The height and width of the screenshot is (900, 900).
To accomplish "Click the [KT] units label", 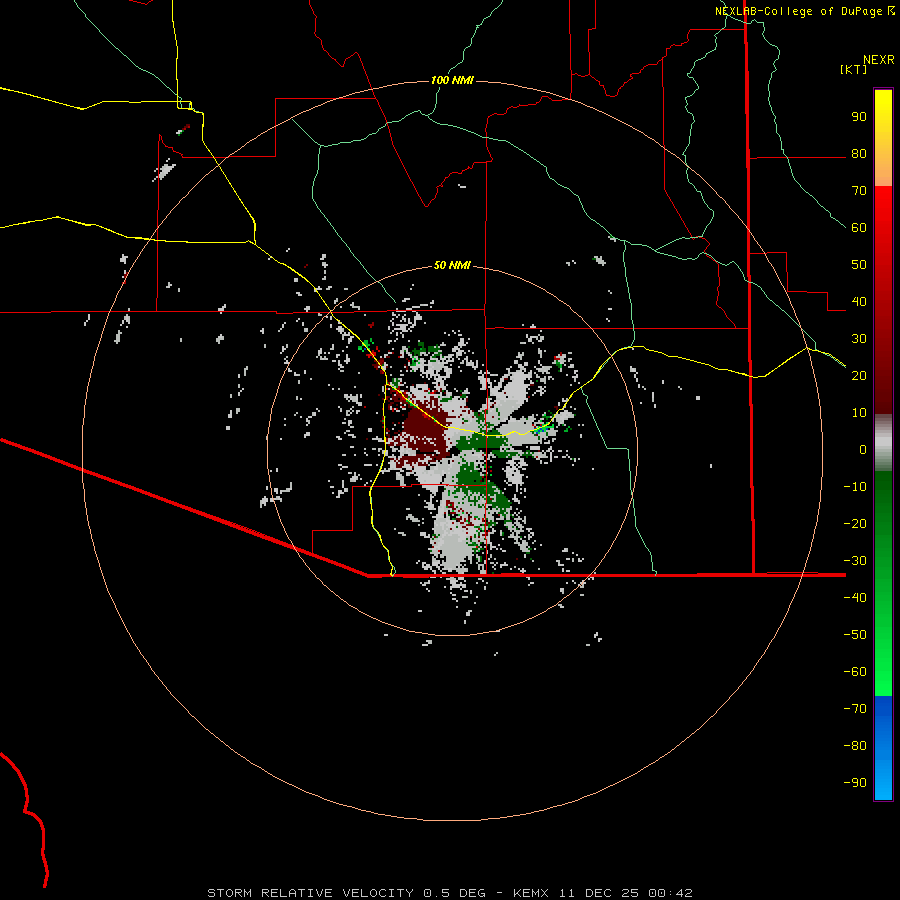I will click(854, 69).
